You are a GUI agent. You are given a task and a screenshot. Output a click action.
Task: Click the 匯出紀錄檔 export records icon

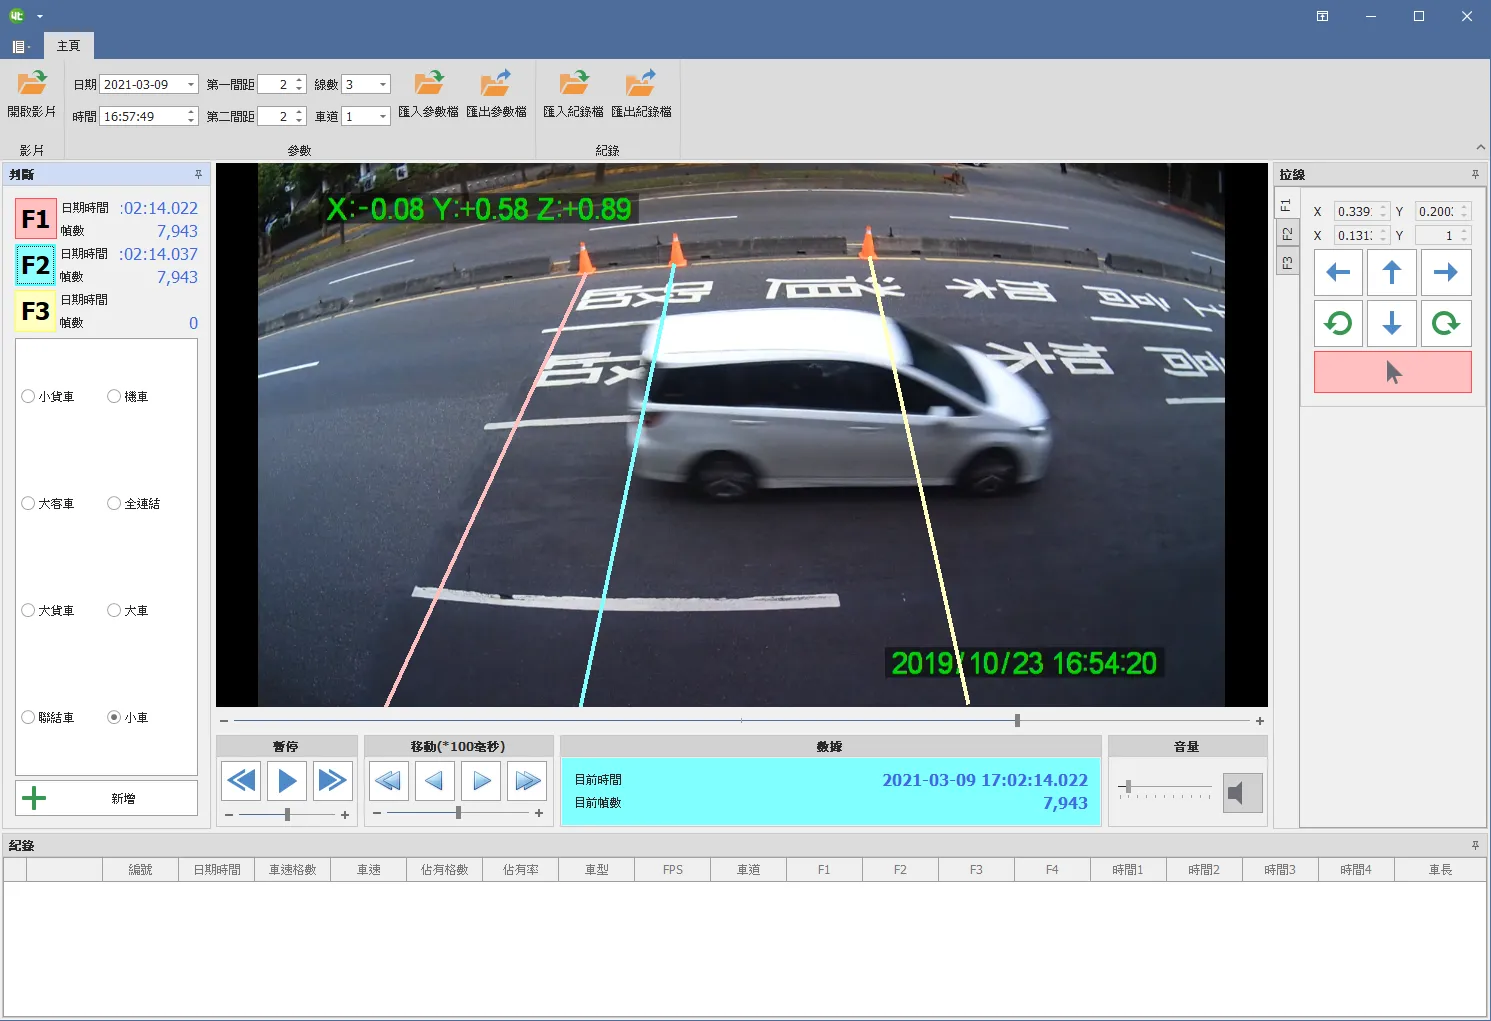tap(641, 83)
